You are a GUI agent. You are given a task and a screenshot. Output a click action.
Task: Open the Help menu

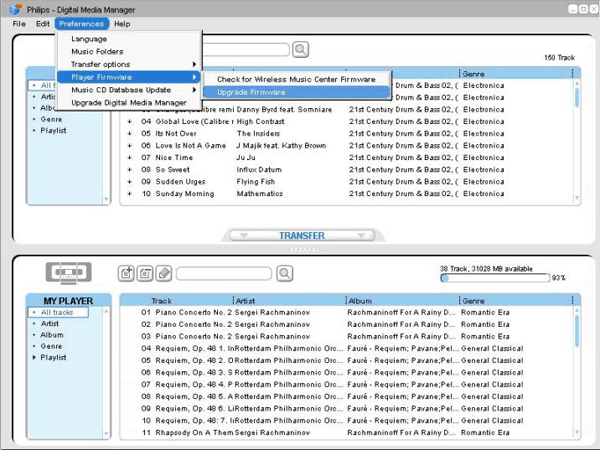pos(122,24)
